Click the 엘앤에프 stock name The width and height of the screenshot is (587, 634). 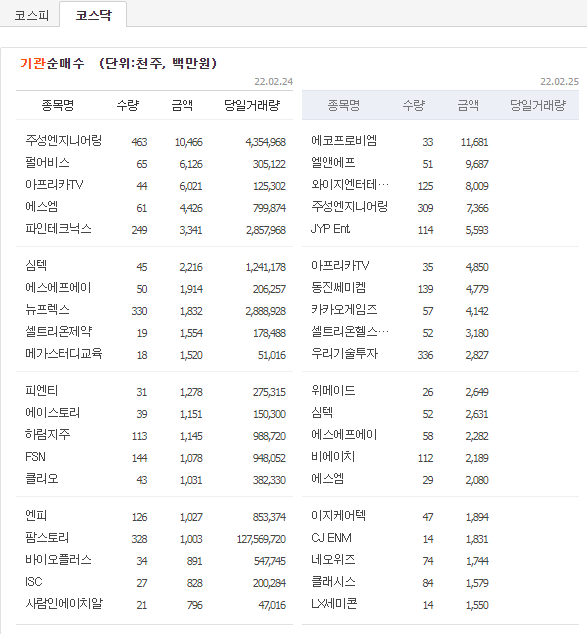[333, 163]
